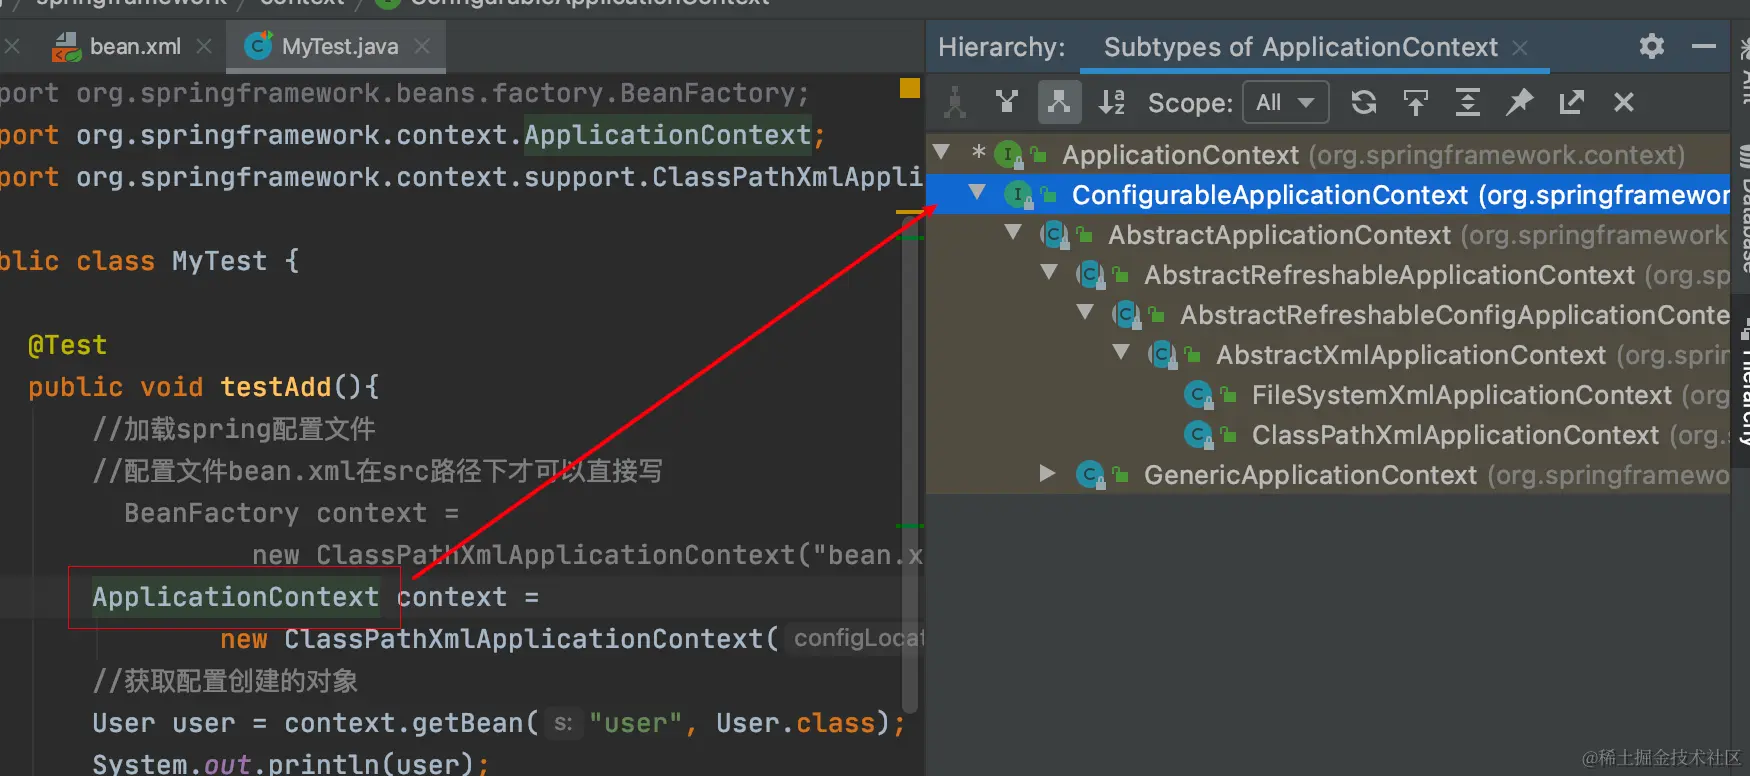Close Subtypes of ApplicationContext tab

click(1520, 48)
